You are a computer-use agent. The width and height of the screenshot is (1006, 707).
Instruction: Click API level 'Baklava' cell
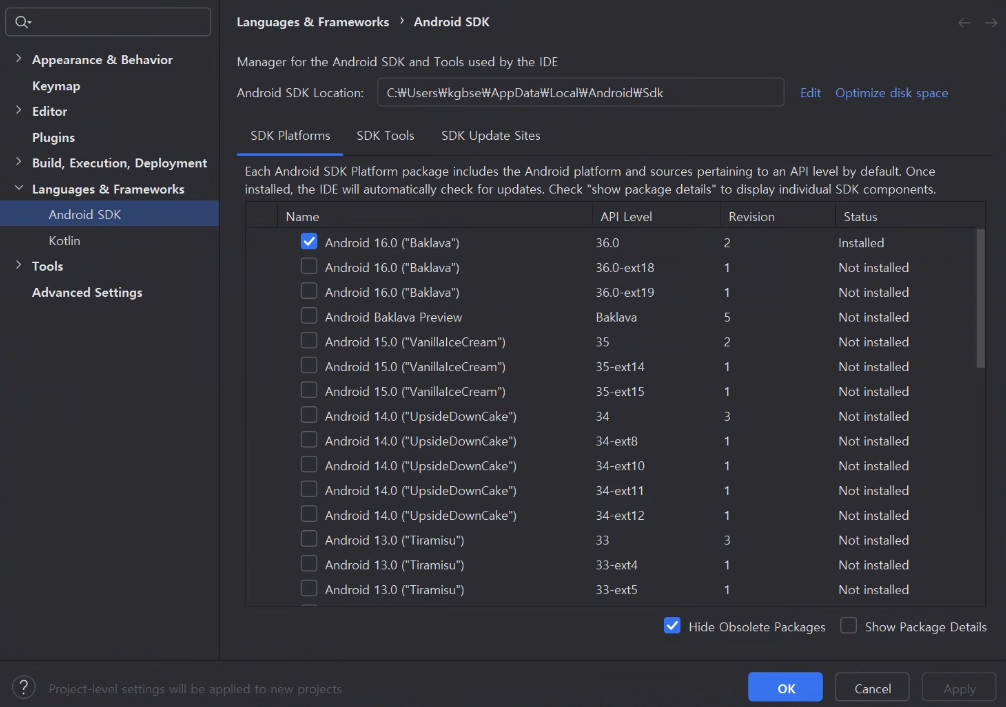(x=616, y=317)
